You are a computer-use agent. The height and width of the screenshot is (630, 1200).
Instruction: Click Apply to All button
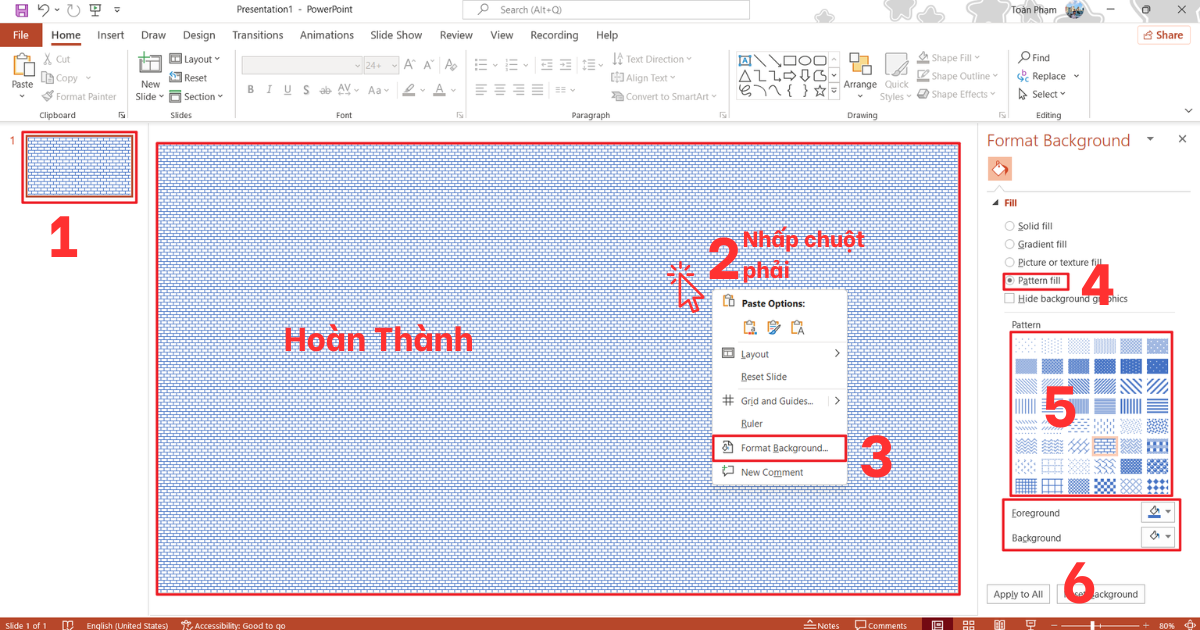(x=1018, y=594)
